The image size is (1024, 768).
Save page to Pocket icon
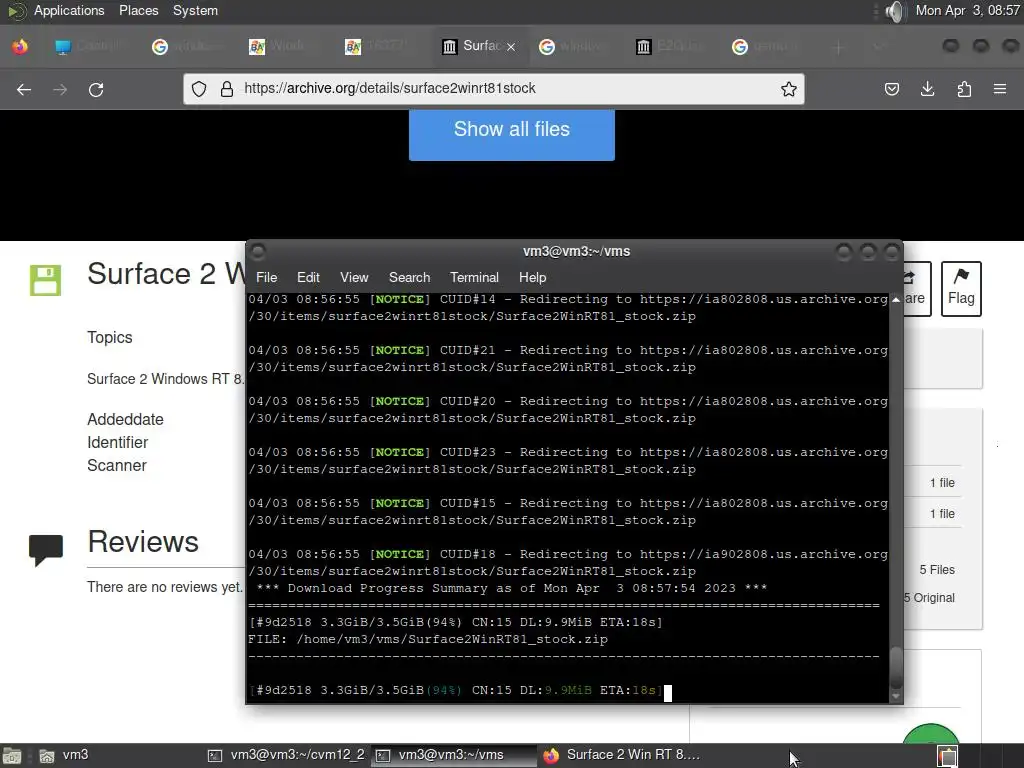(x=891, y=89)
